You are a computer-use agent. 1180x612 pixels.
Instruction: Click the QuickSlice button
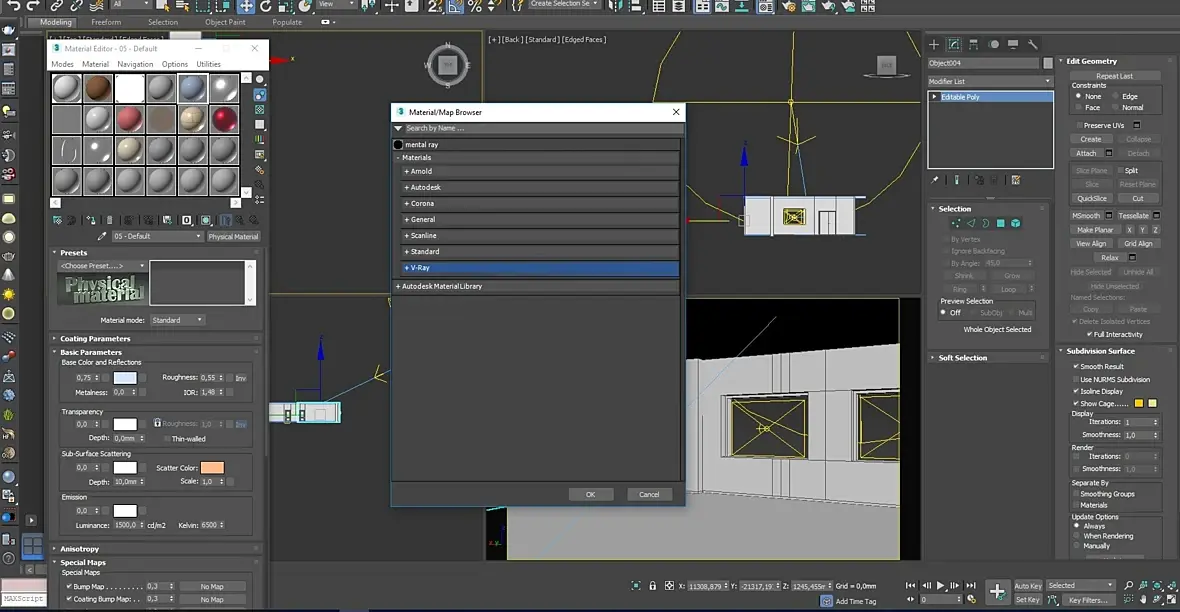point(1092,198)
